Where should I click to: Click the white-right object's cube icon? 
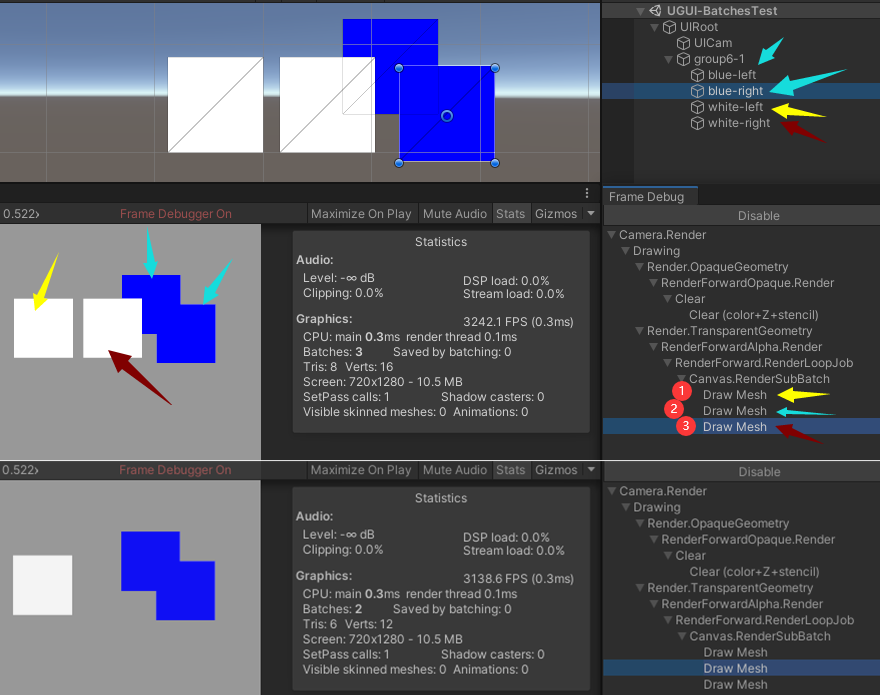coord(697,123)
